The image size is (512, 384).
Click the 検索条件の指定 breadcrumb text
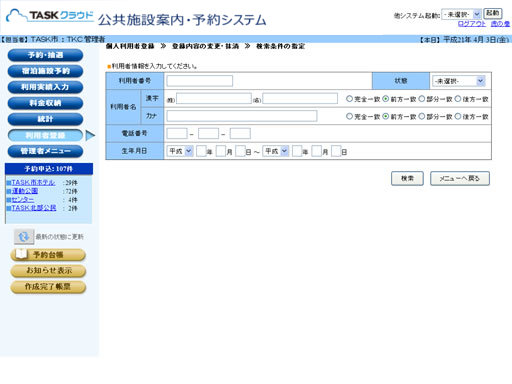[x=280, y=46]
